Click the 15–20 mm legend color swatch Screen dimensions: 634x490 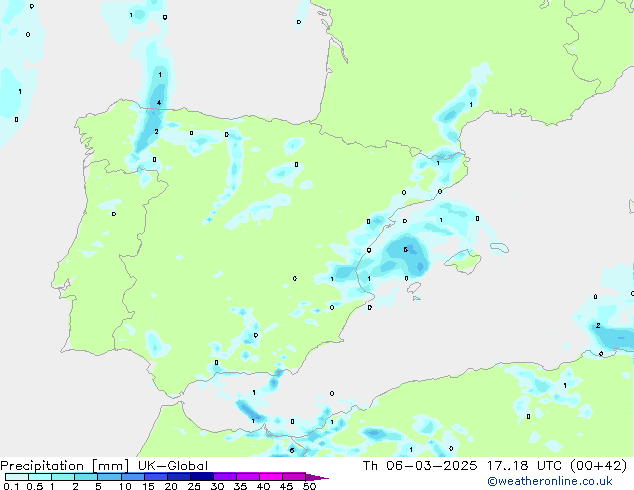coord(156,477)
